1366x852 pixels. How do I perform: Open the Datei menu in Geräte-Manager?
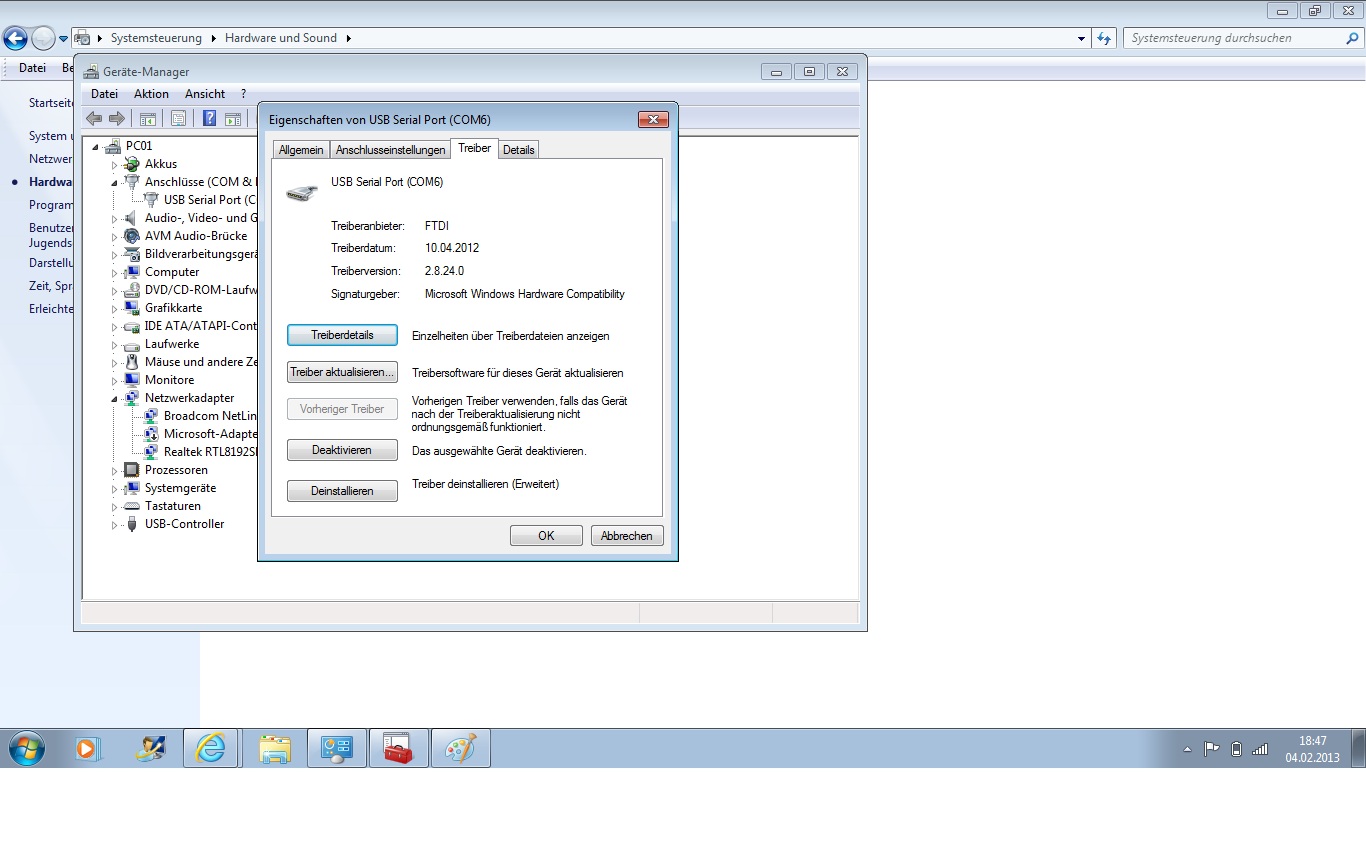pos(104,94)
